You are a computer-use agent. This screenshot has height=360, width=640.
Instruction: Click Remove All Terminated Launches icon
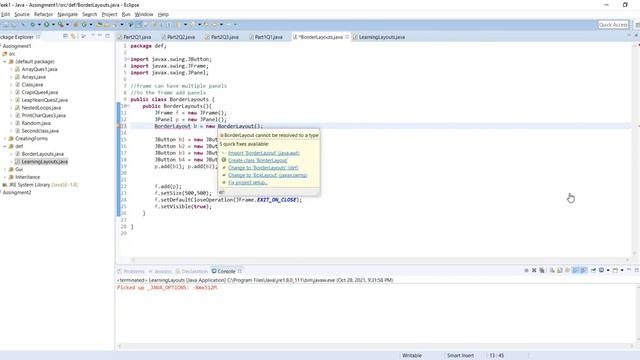(542, 271)
